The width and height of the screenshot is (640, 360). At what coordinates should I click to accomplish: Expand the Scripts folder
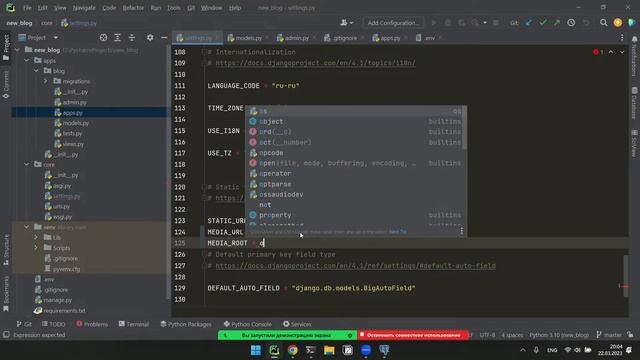36,248
